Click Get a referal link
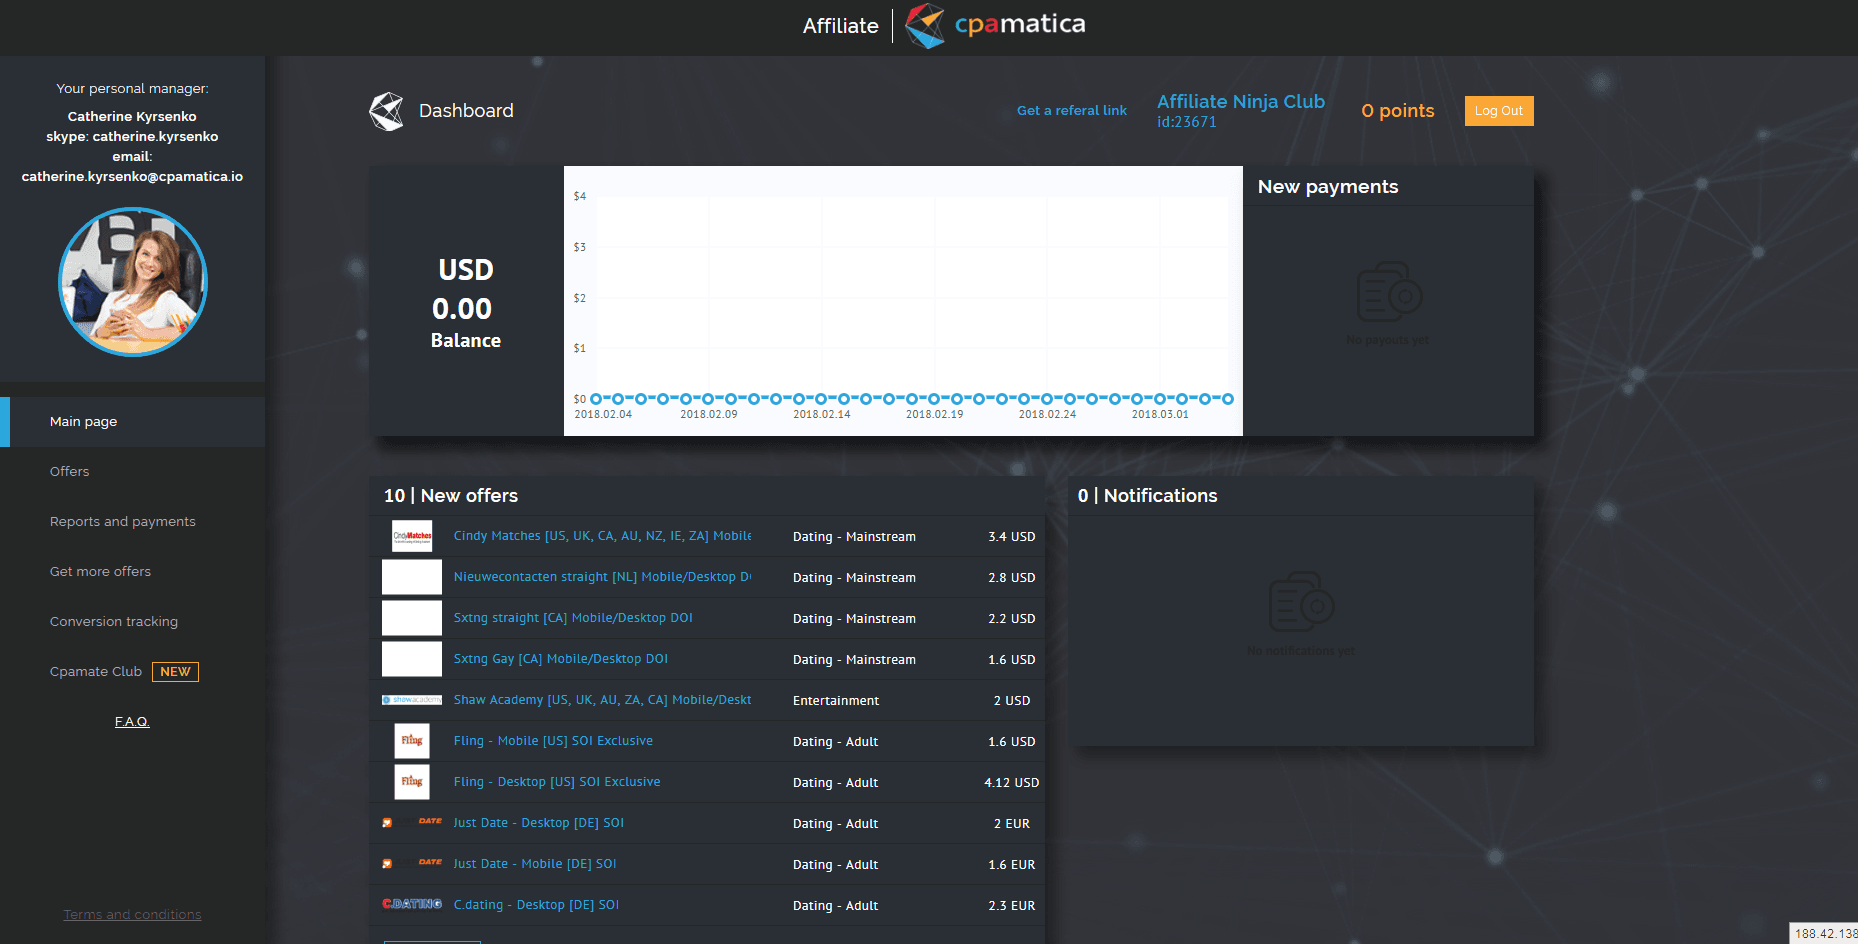The height and width of the screenshot is (944, 1858). (1071, 110)
